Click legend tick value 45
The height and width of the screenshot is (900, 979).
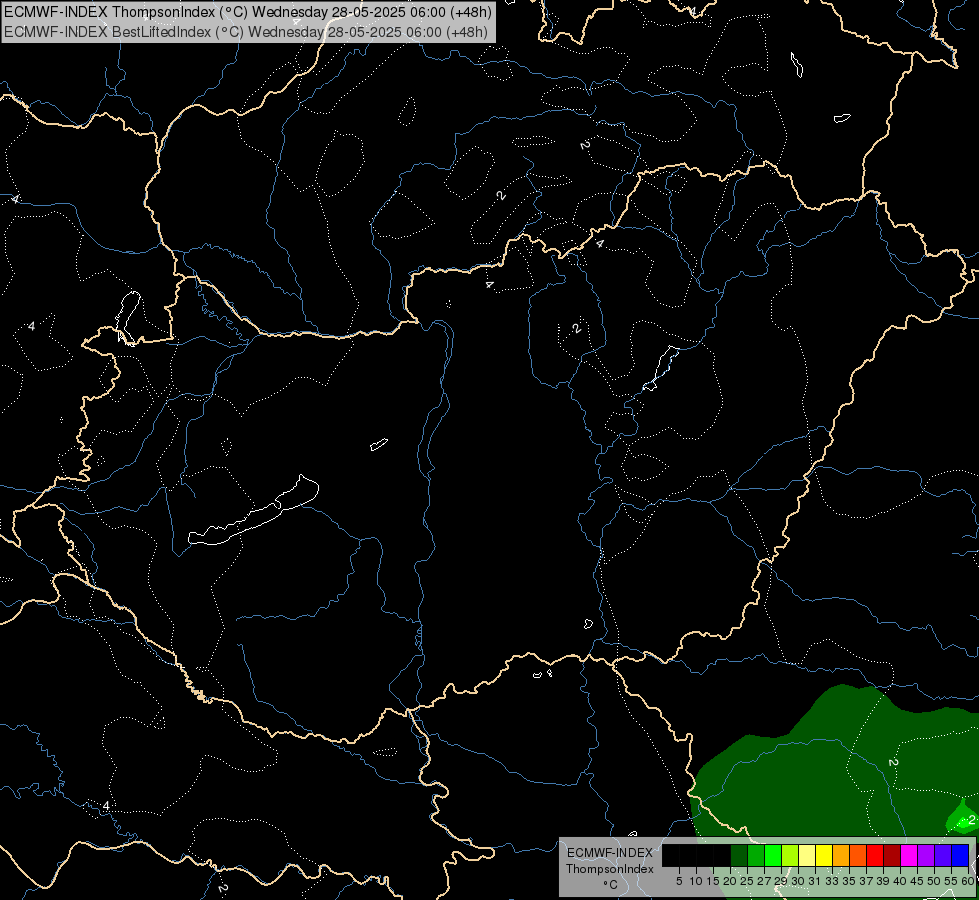point(917,881)
